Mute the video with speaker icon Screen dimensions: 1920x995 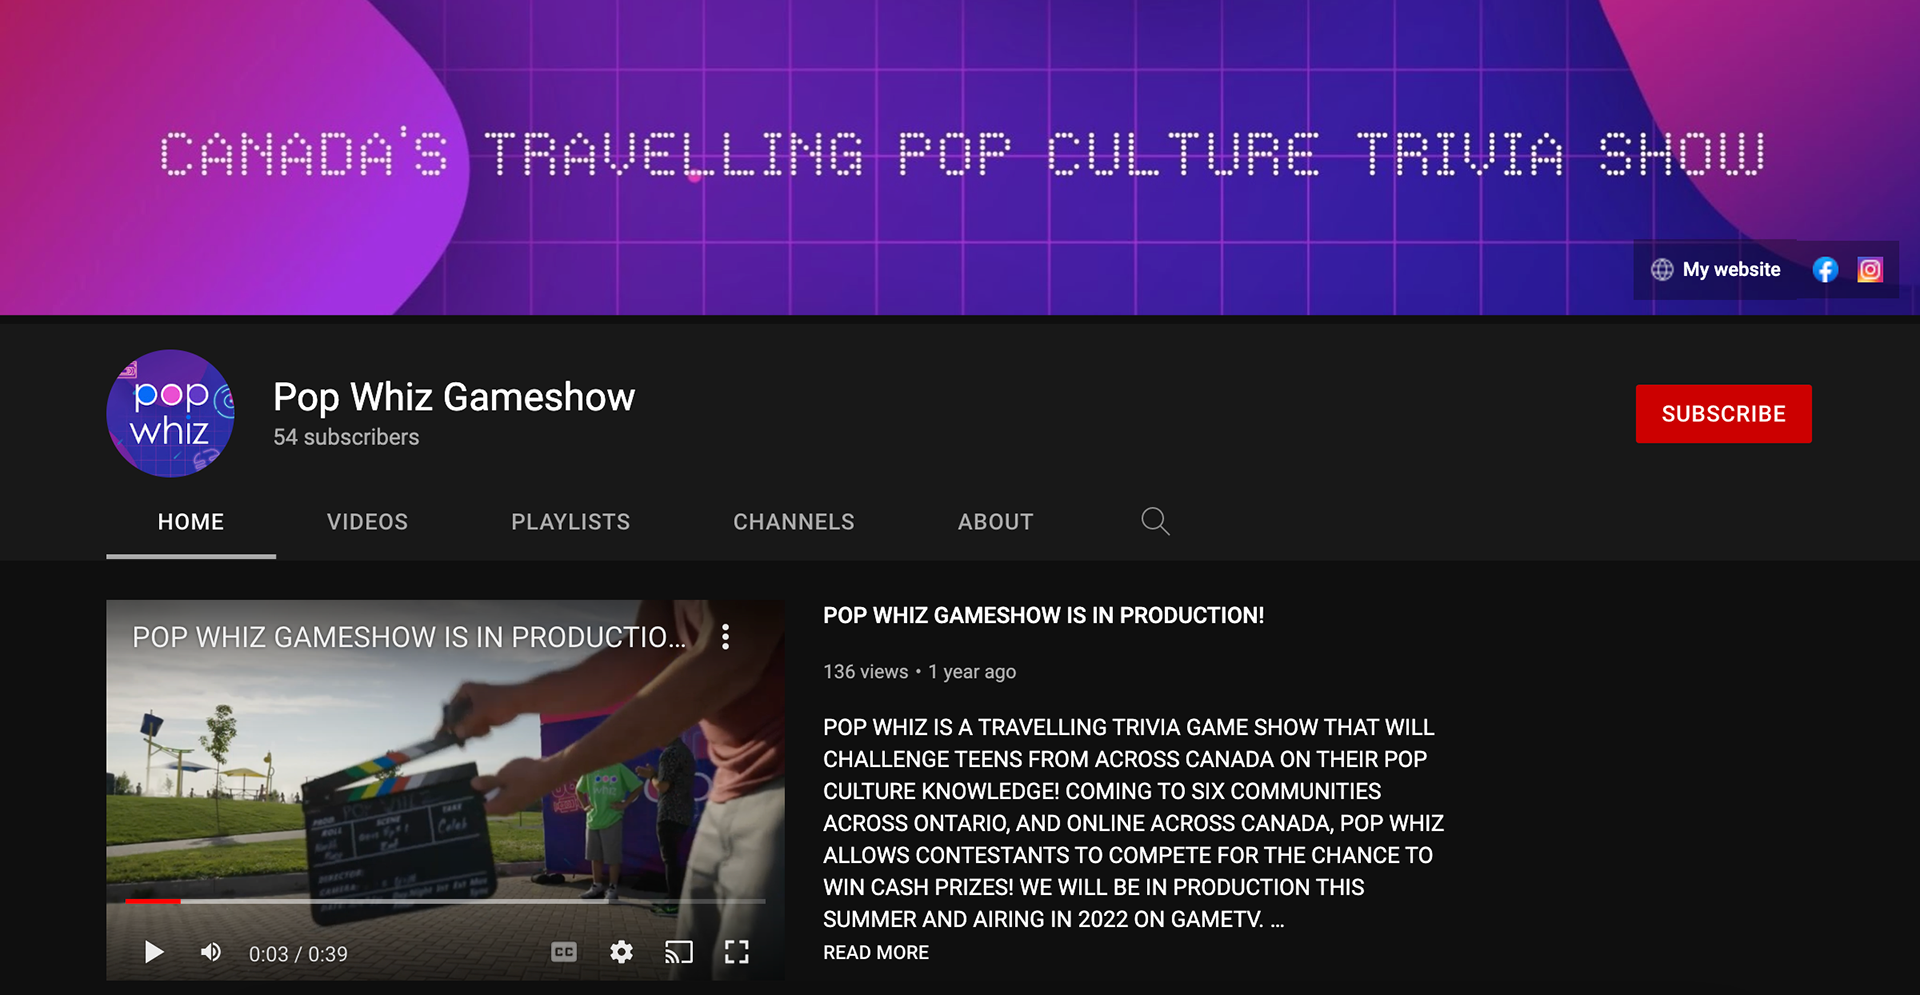click(211, 952)
